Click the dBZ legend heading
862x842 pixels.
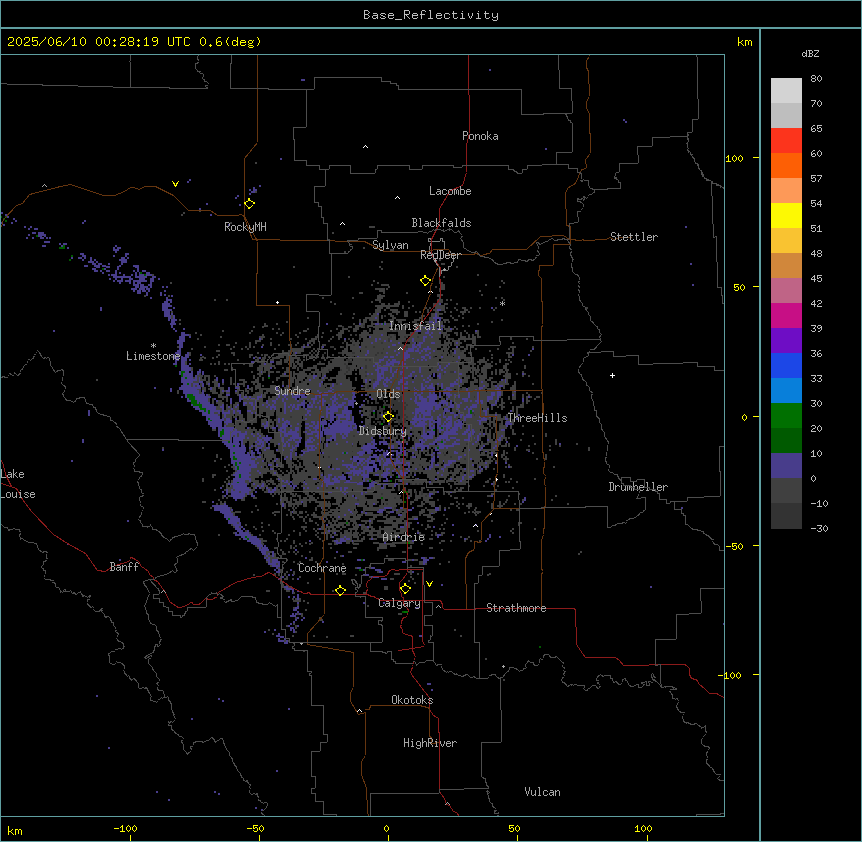810,53
